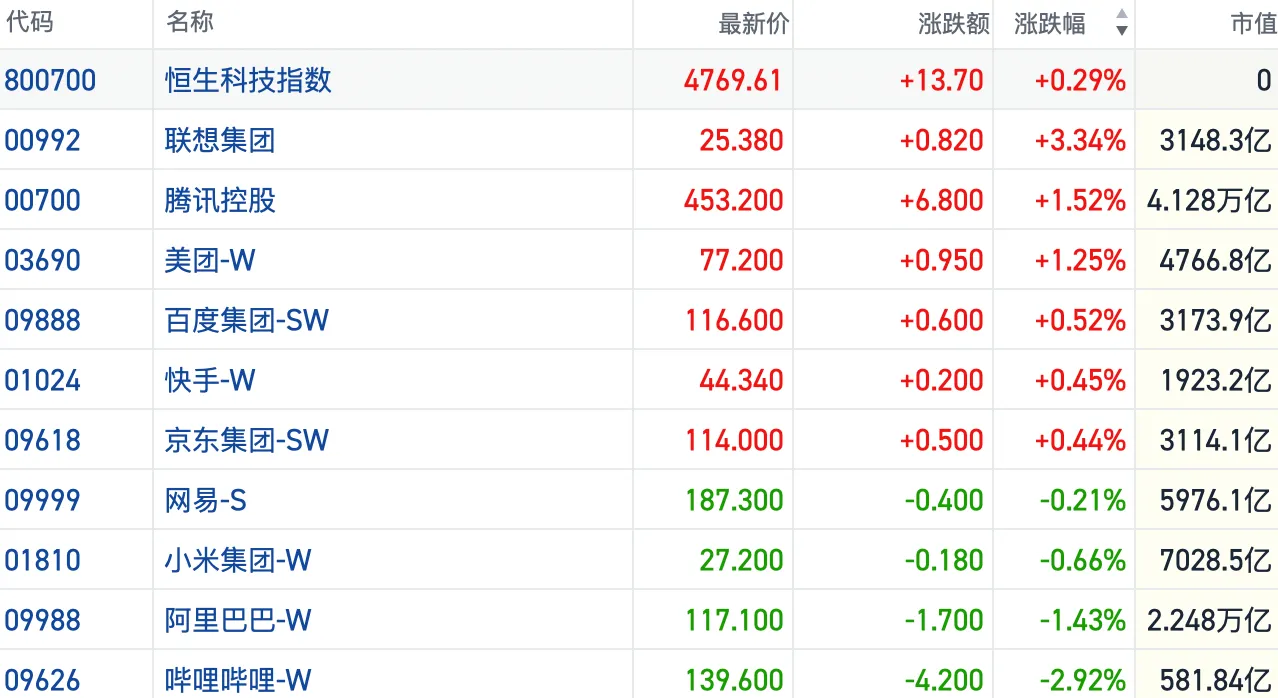Click latest price 27.200
The width and height of the screenshot is (1278, 698).
741,560
